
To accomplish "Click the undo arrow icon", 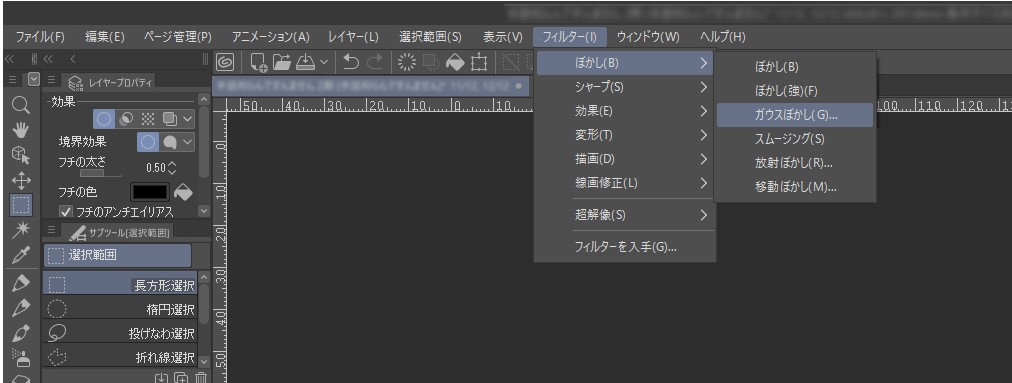I will point(350,62).
